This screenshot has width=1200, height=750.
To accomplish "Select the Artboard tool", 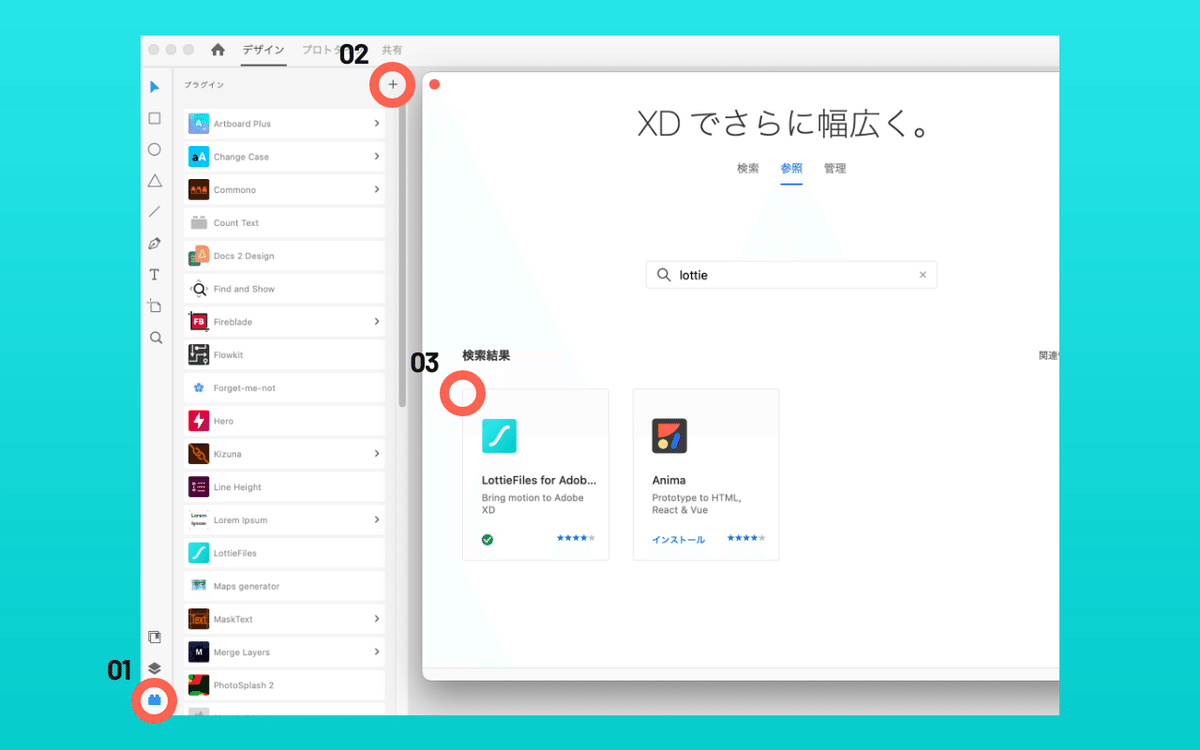I will point(154,306).
